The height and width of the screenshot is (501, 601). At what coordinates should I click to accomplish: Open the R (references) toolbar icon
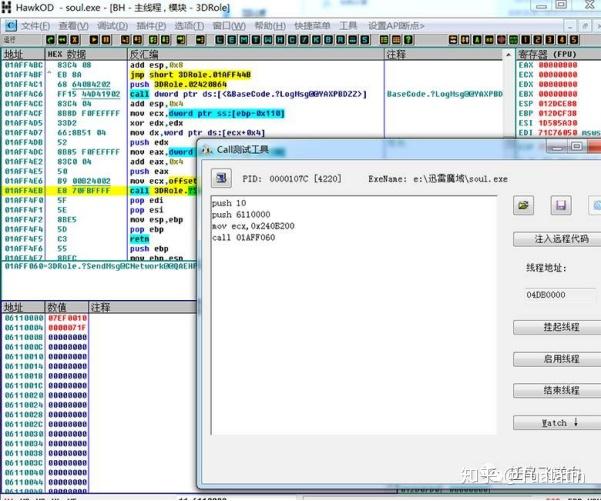coord(340,39)
